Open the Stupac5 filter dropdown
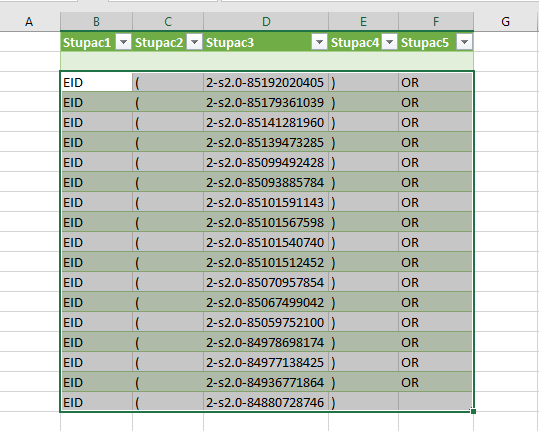 click(x=464, y=42)
